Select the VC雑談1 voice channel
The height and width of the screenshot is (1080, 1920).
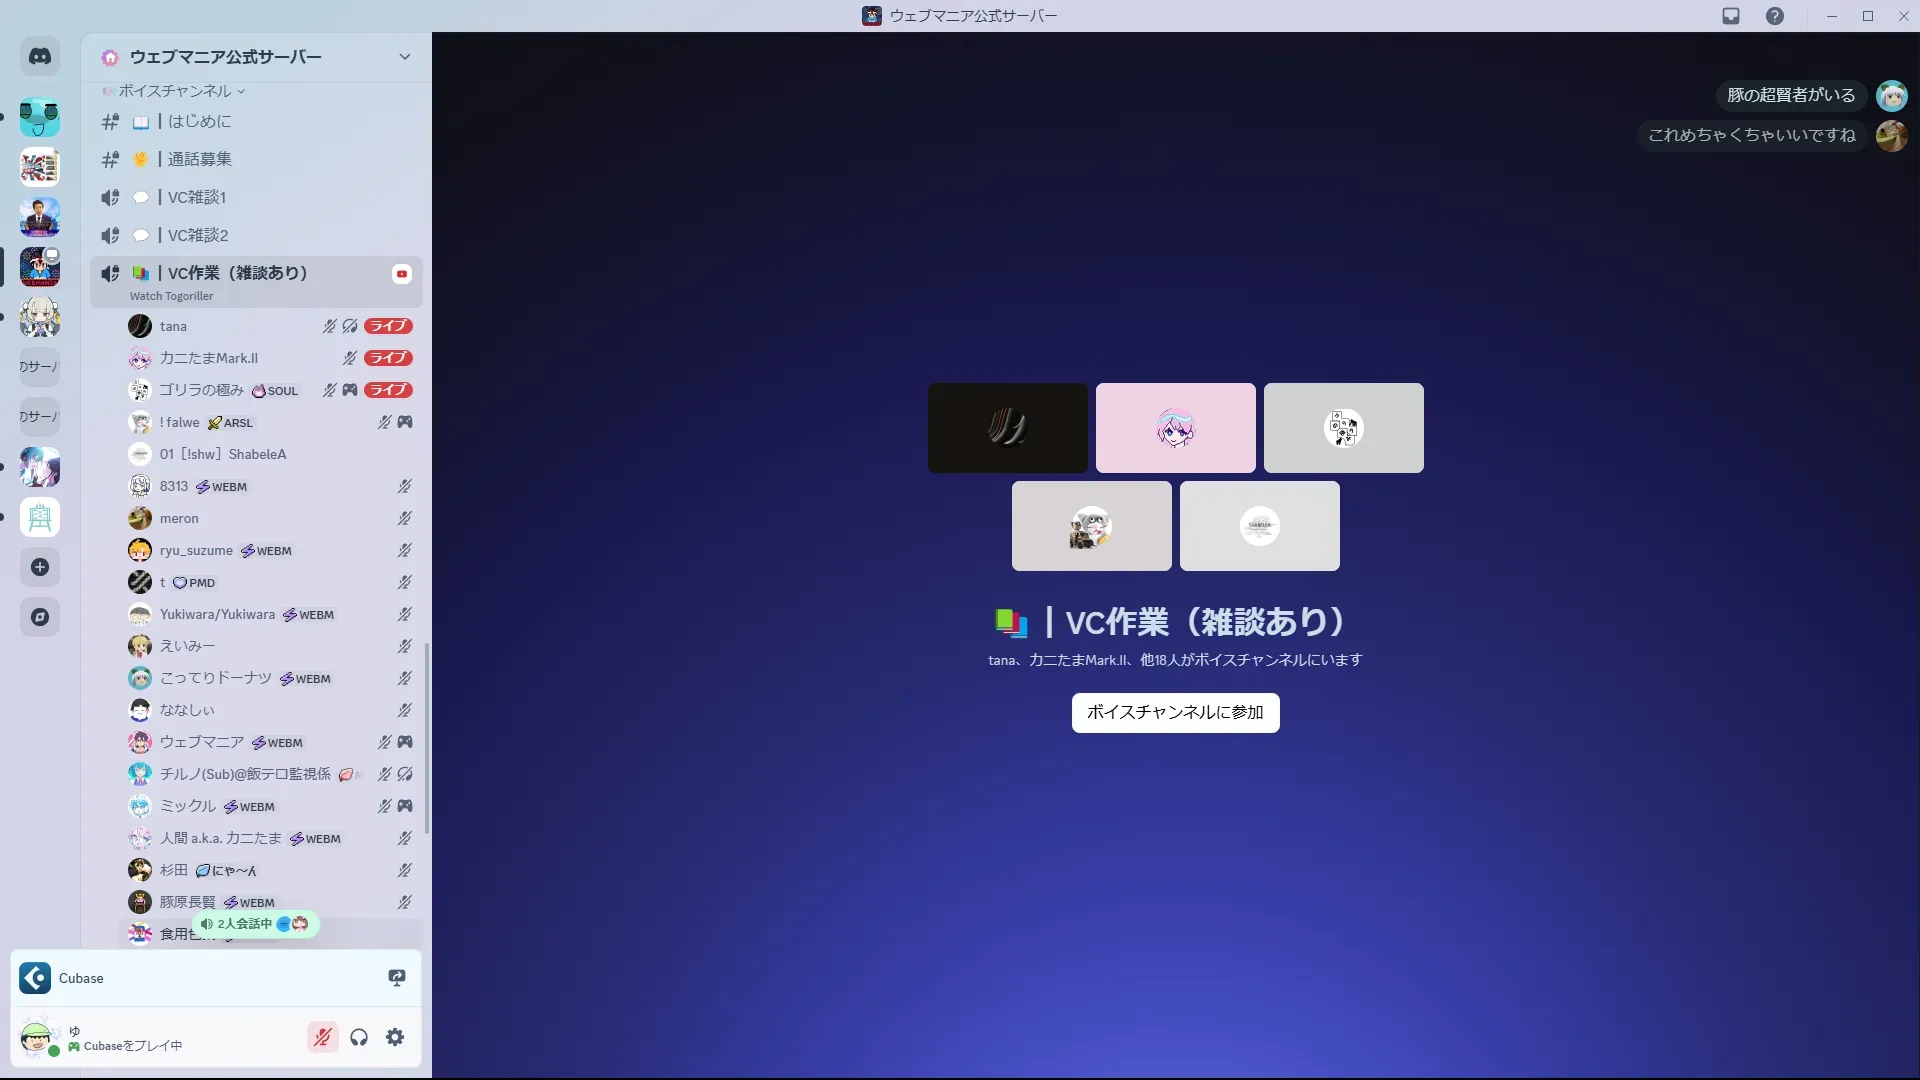pyautogui.click(x=197, y=197)
